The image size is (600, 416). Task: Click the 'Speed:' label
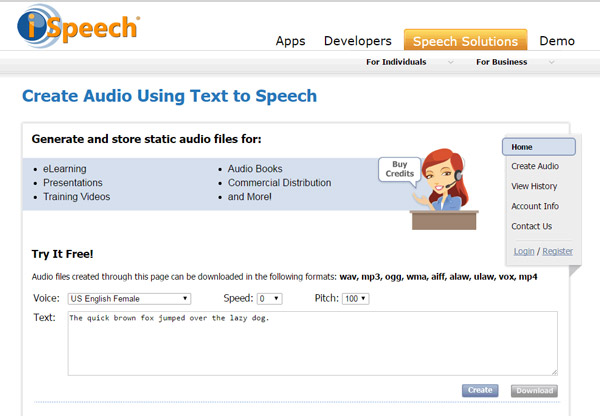[x=238, y=298]
